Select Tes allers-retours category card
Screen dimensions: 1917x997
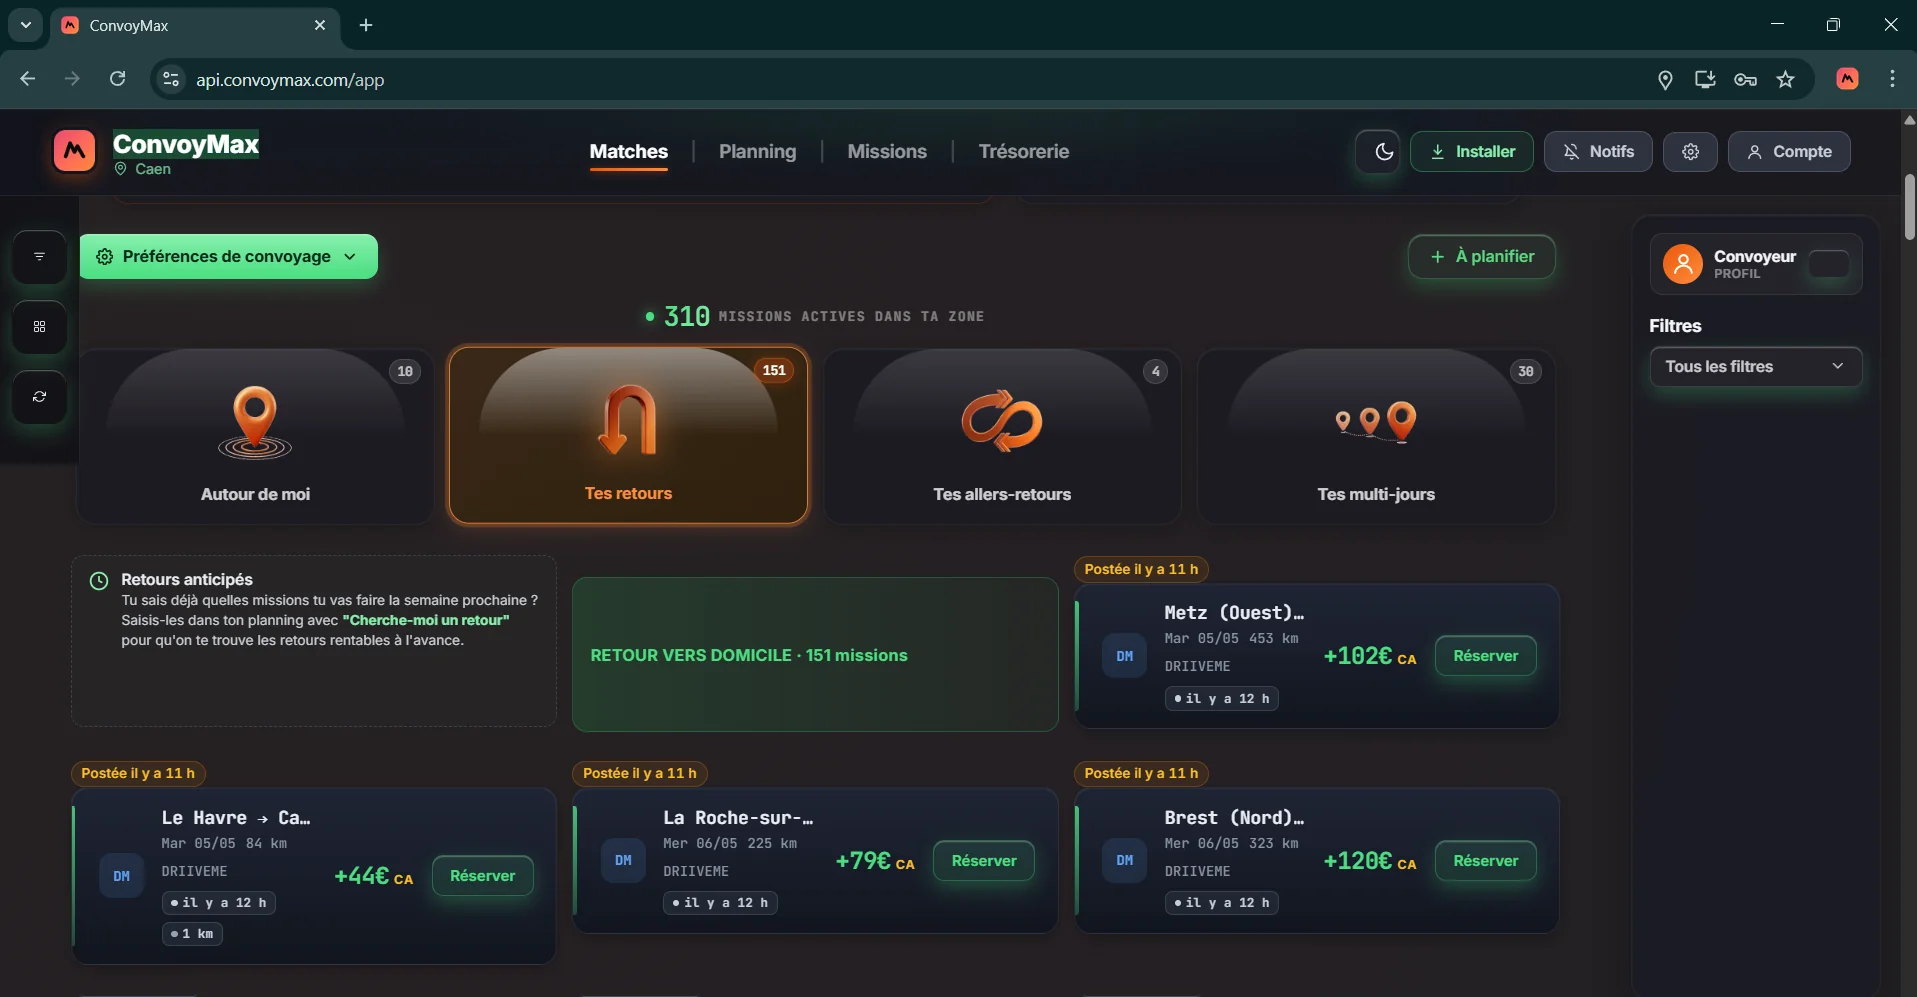(1002, 436)
